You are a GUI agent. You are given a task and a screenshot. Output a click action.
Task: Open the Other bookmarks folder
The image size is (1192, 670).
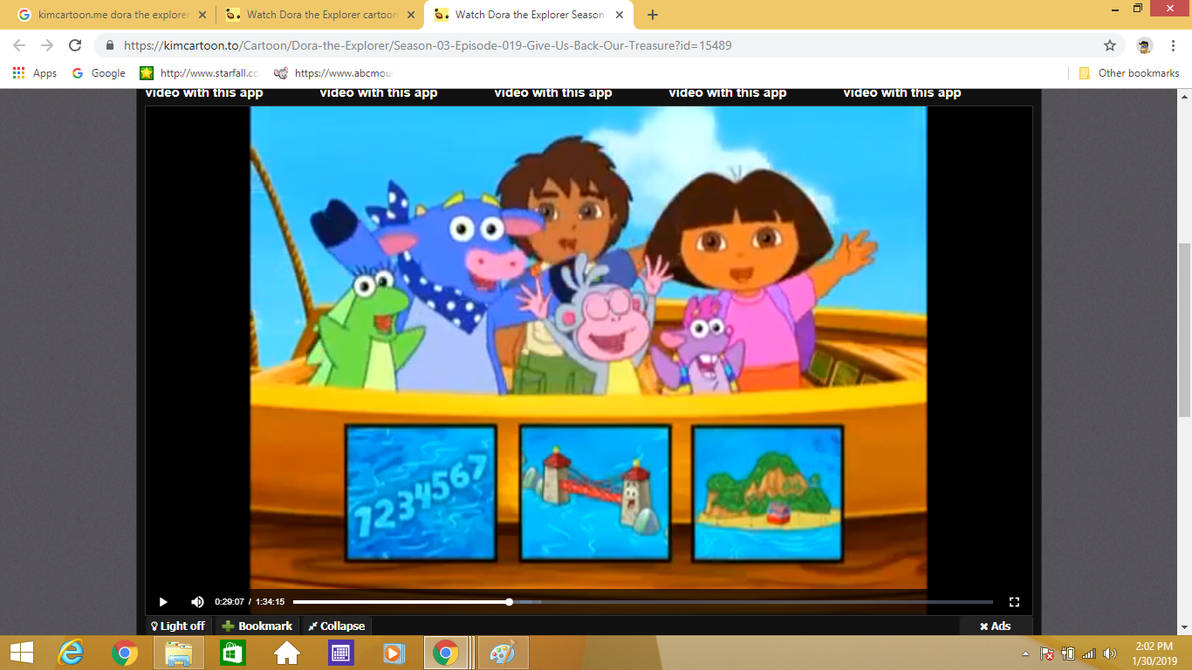[x=1129, y=73]
